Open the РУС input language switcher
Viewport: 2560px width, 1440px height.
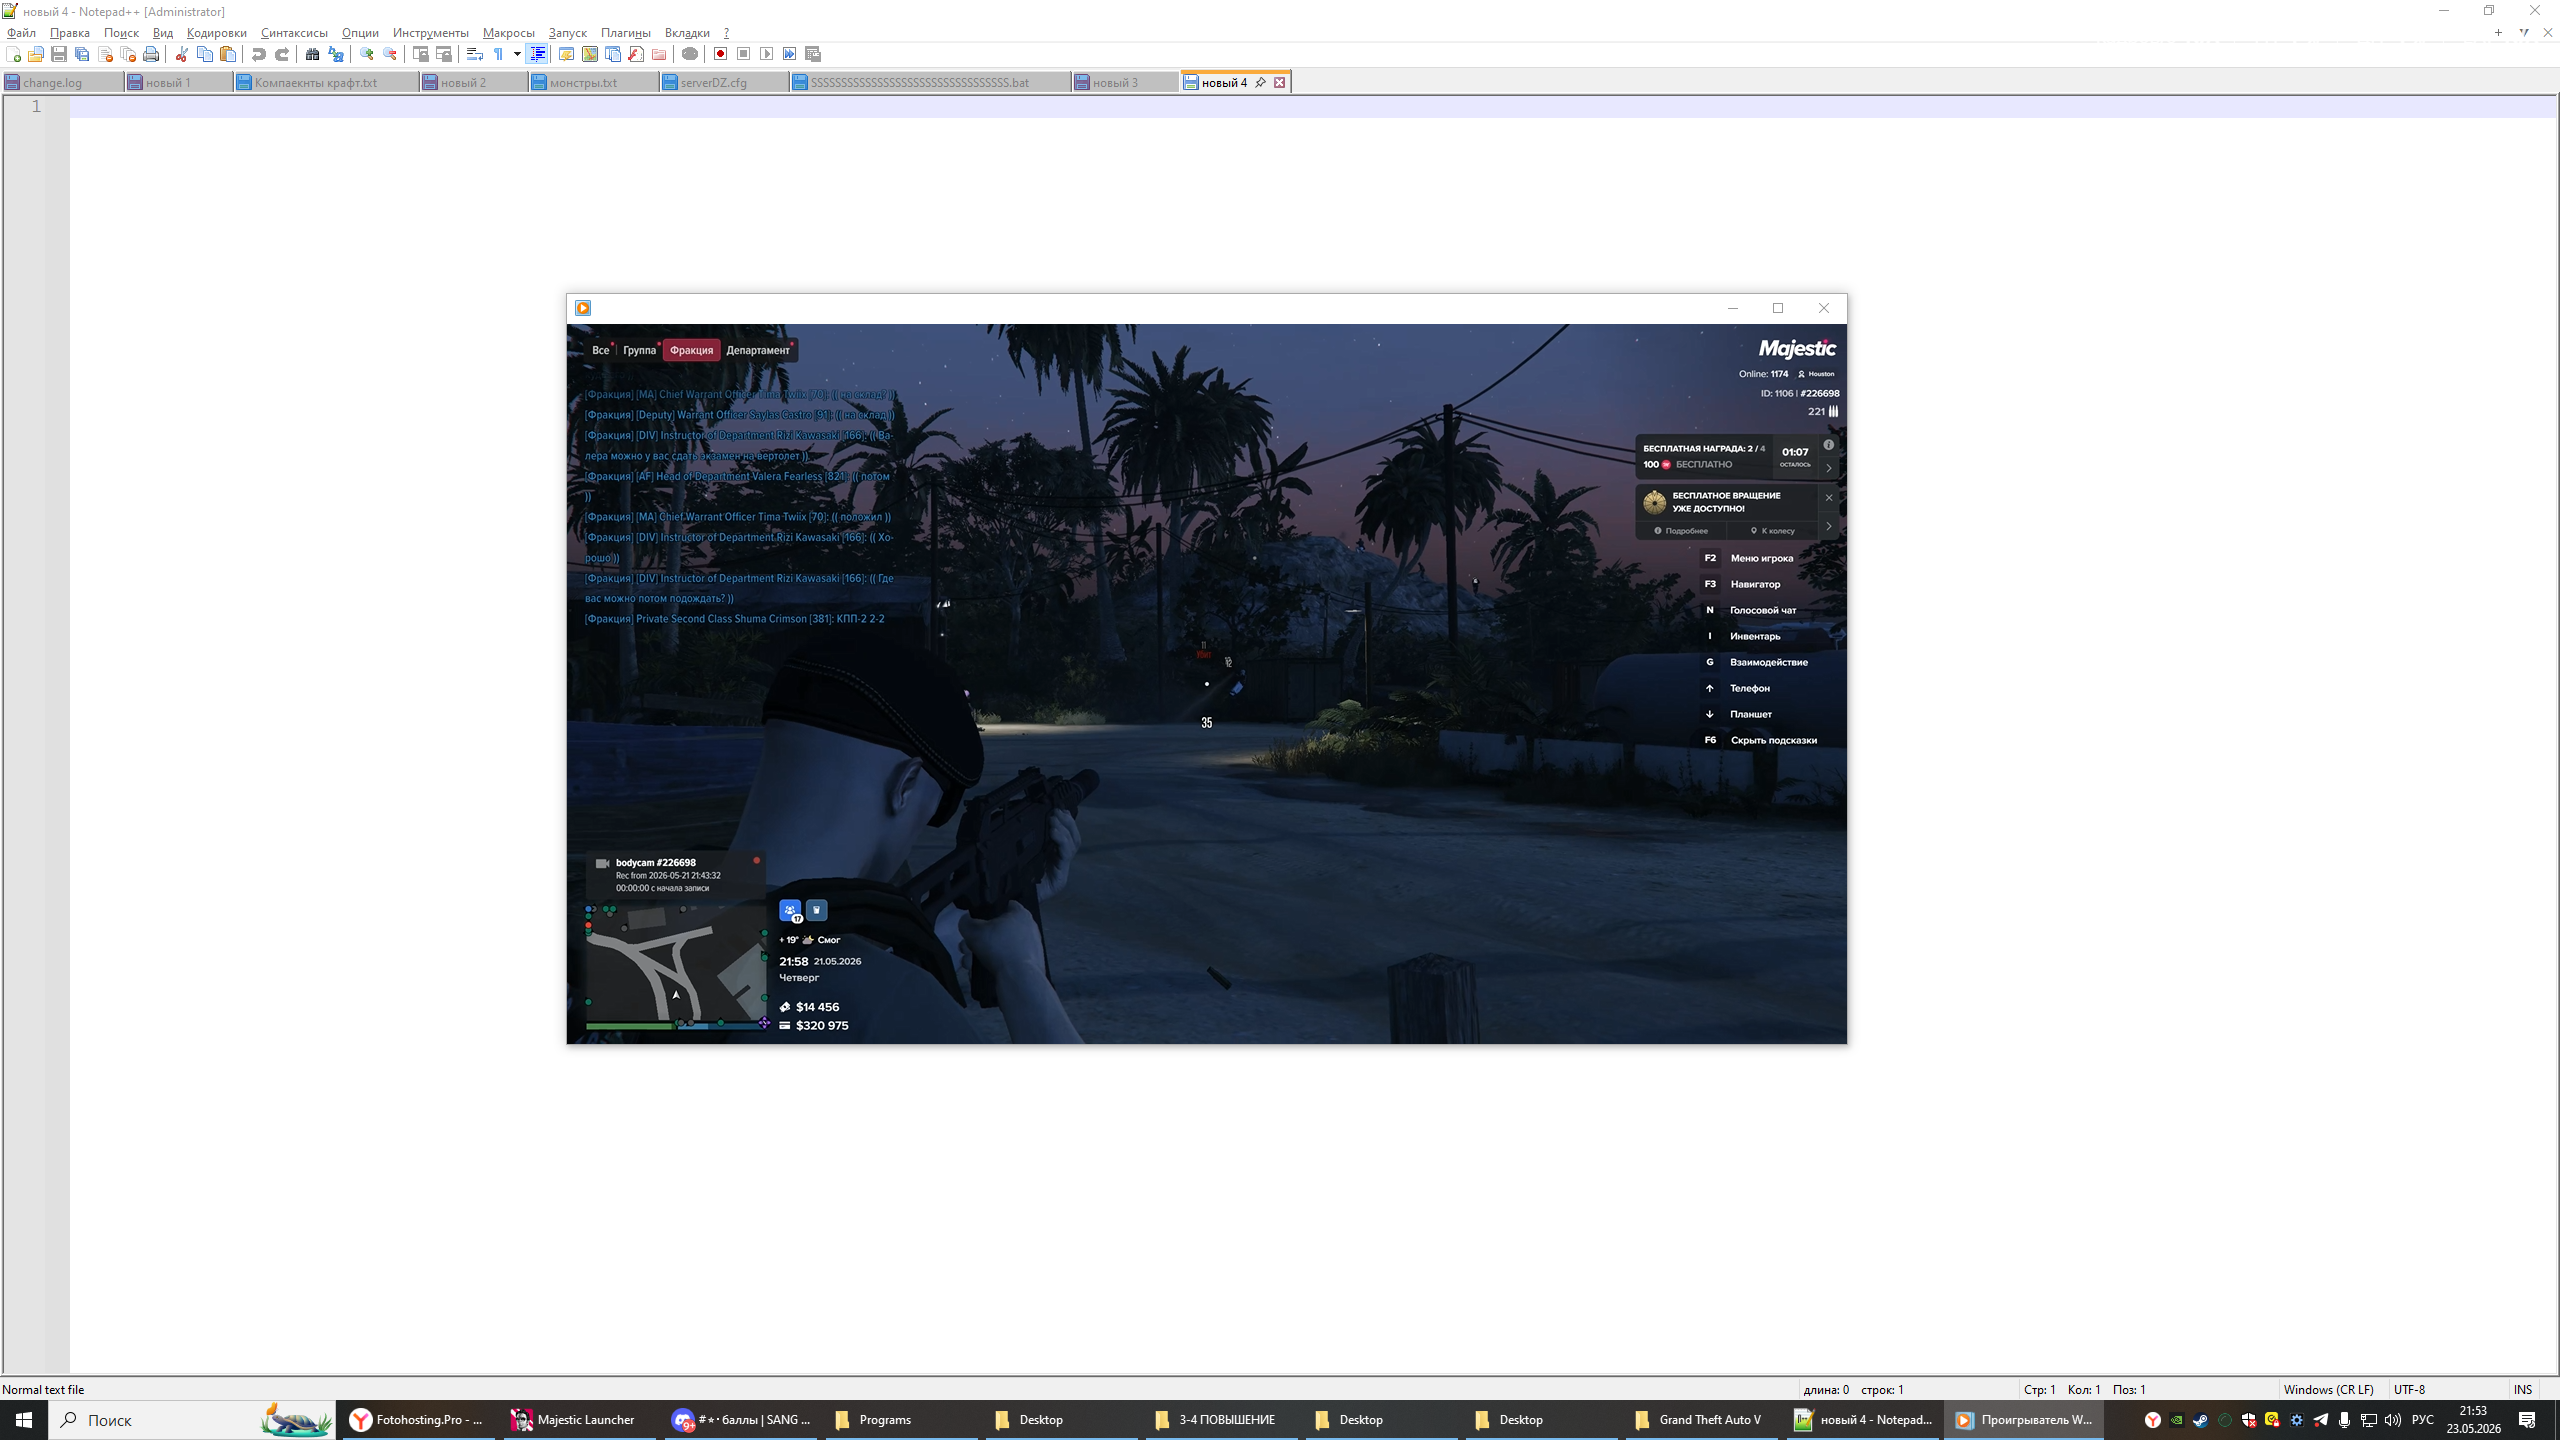click(2422, 1420)
